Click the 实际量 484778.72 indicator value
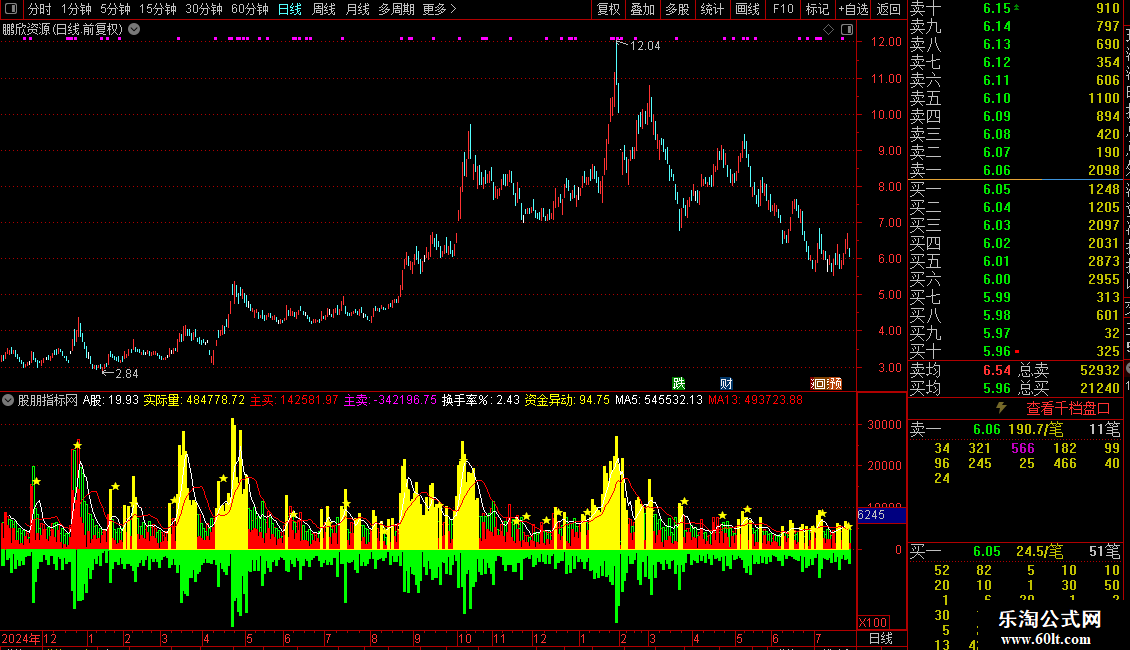 (x=194, y=400)
